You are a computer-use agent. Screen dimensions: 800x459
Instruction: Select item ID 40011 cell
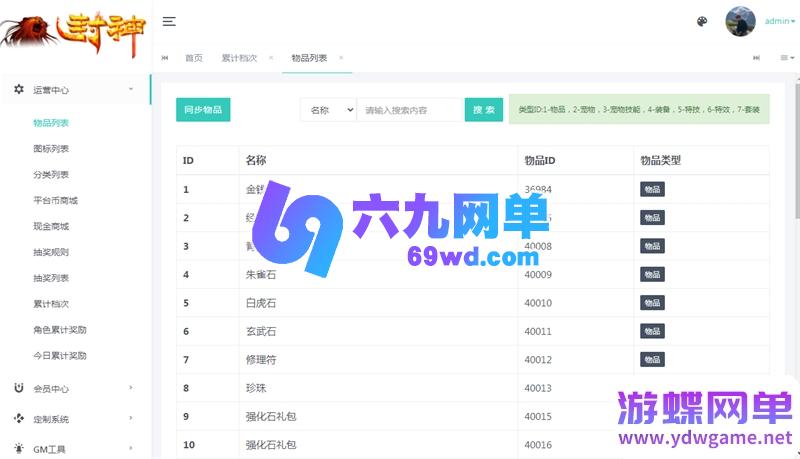[576, 331]
